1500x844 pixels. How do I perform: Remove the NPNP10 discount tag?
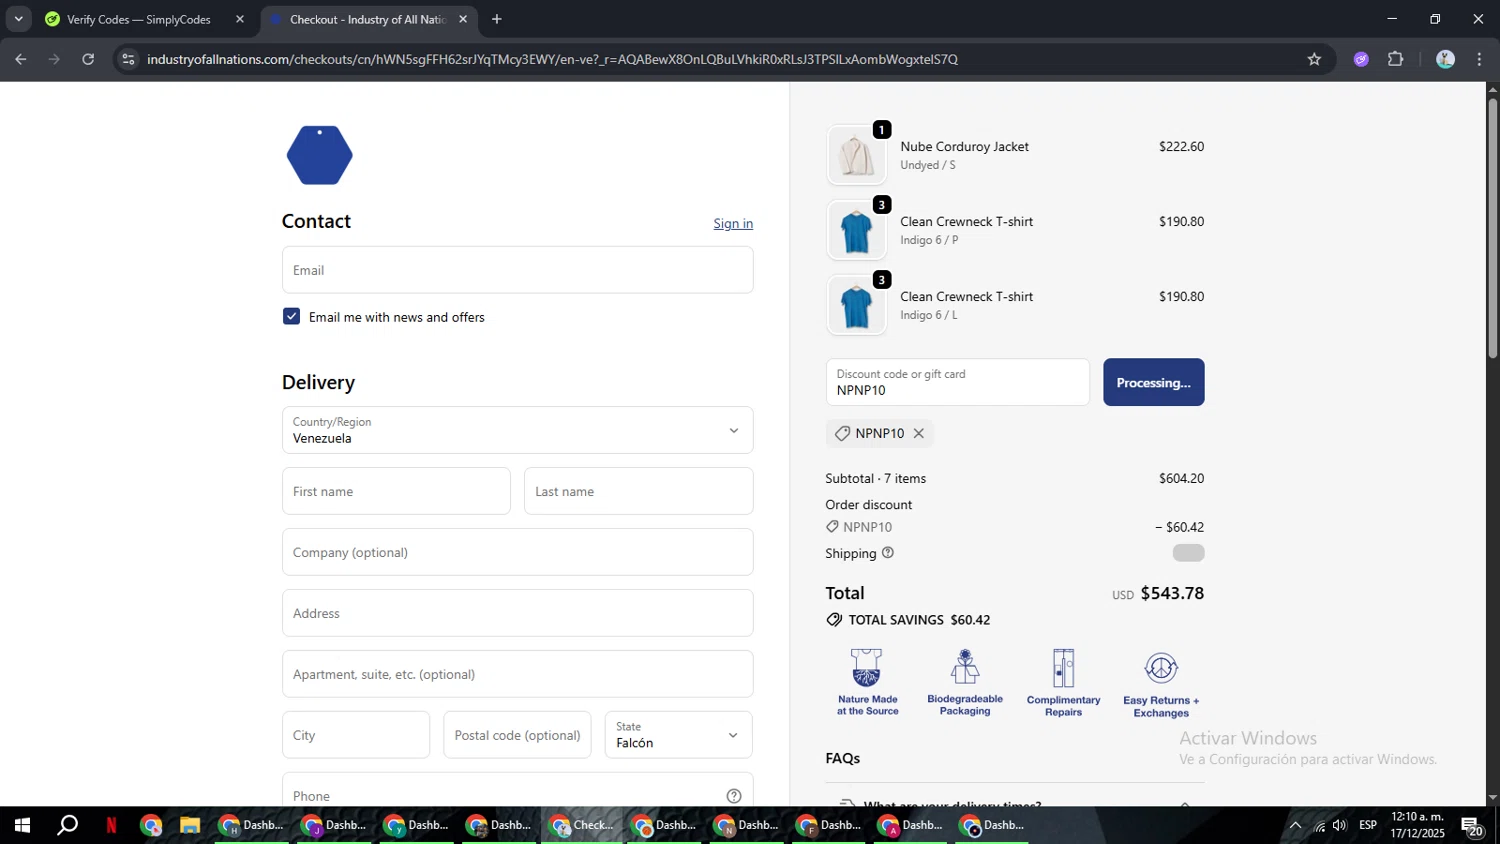pos(918,433)
